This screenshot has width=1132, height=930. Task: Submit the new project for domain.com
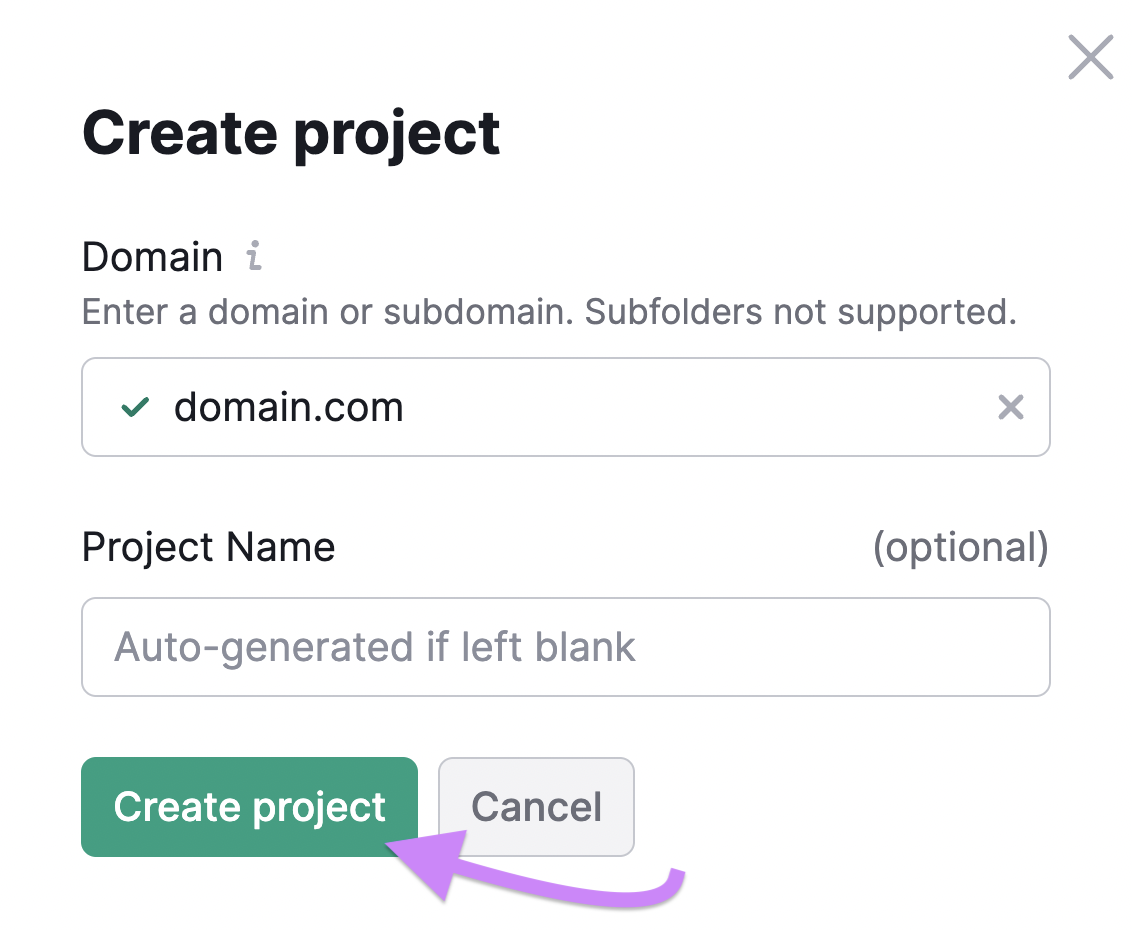click(x=249, y=807)
